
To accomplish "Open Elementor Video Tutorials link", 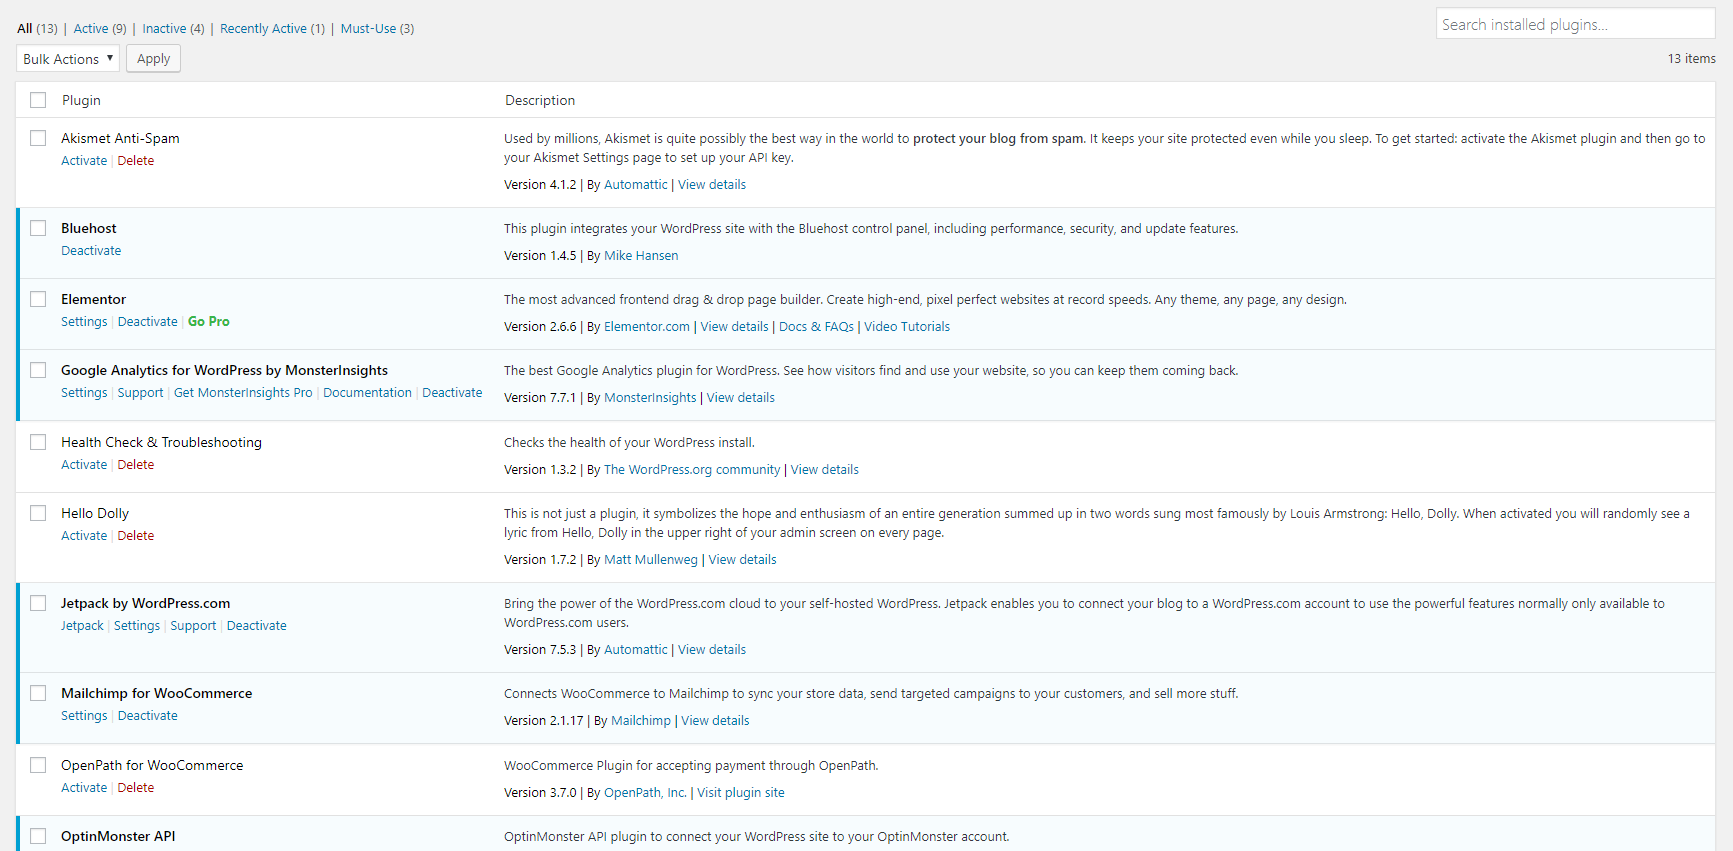I will (907, 327).
